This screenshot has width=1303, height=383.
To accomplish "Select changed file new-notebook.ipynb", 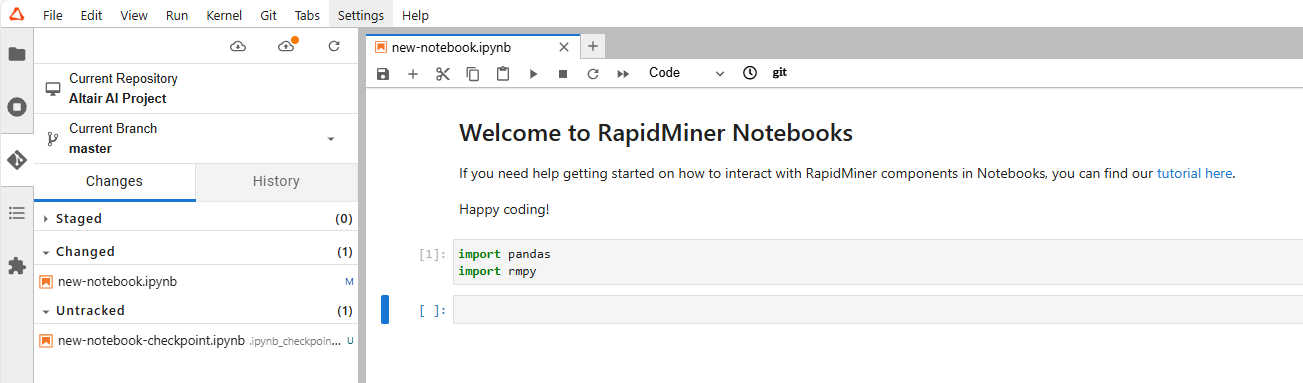I will 196,282.
